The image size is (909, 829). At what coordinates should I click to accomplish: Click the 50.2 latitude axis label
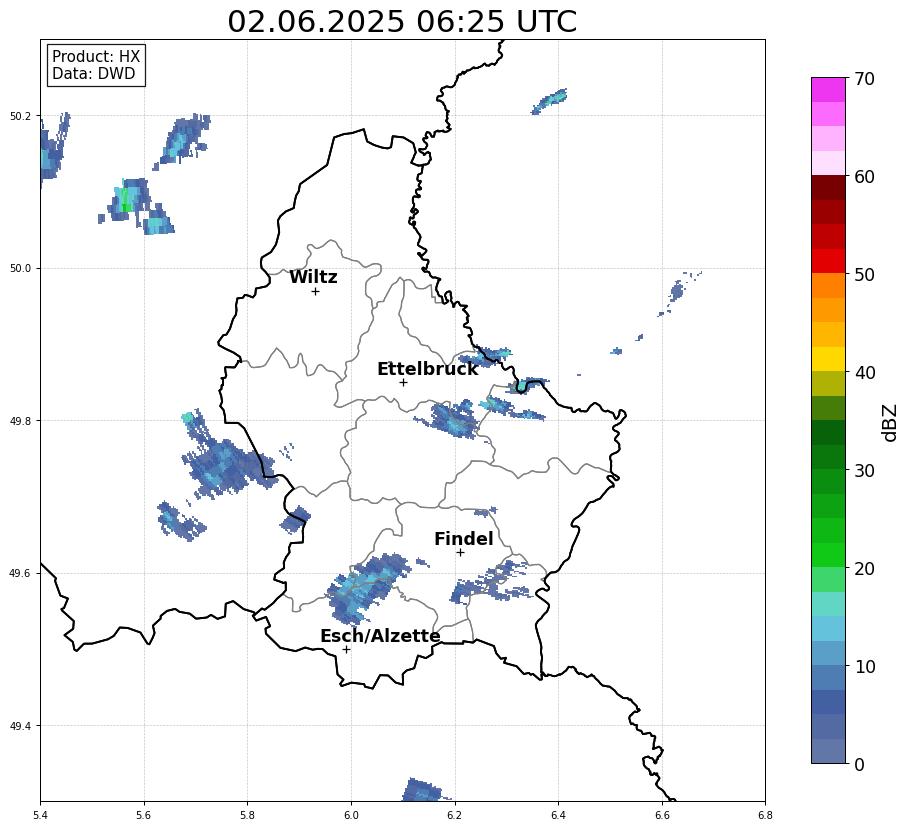19,116
